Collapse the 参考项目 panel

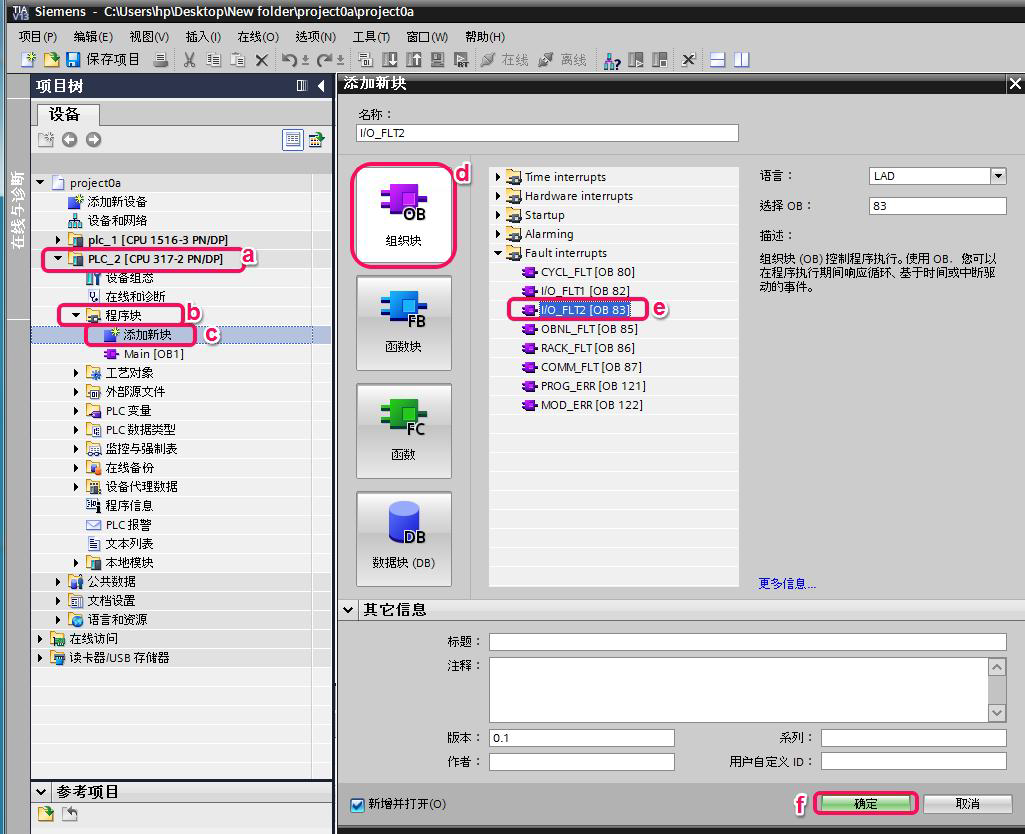point(41,792)
